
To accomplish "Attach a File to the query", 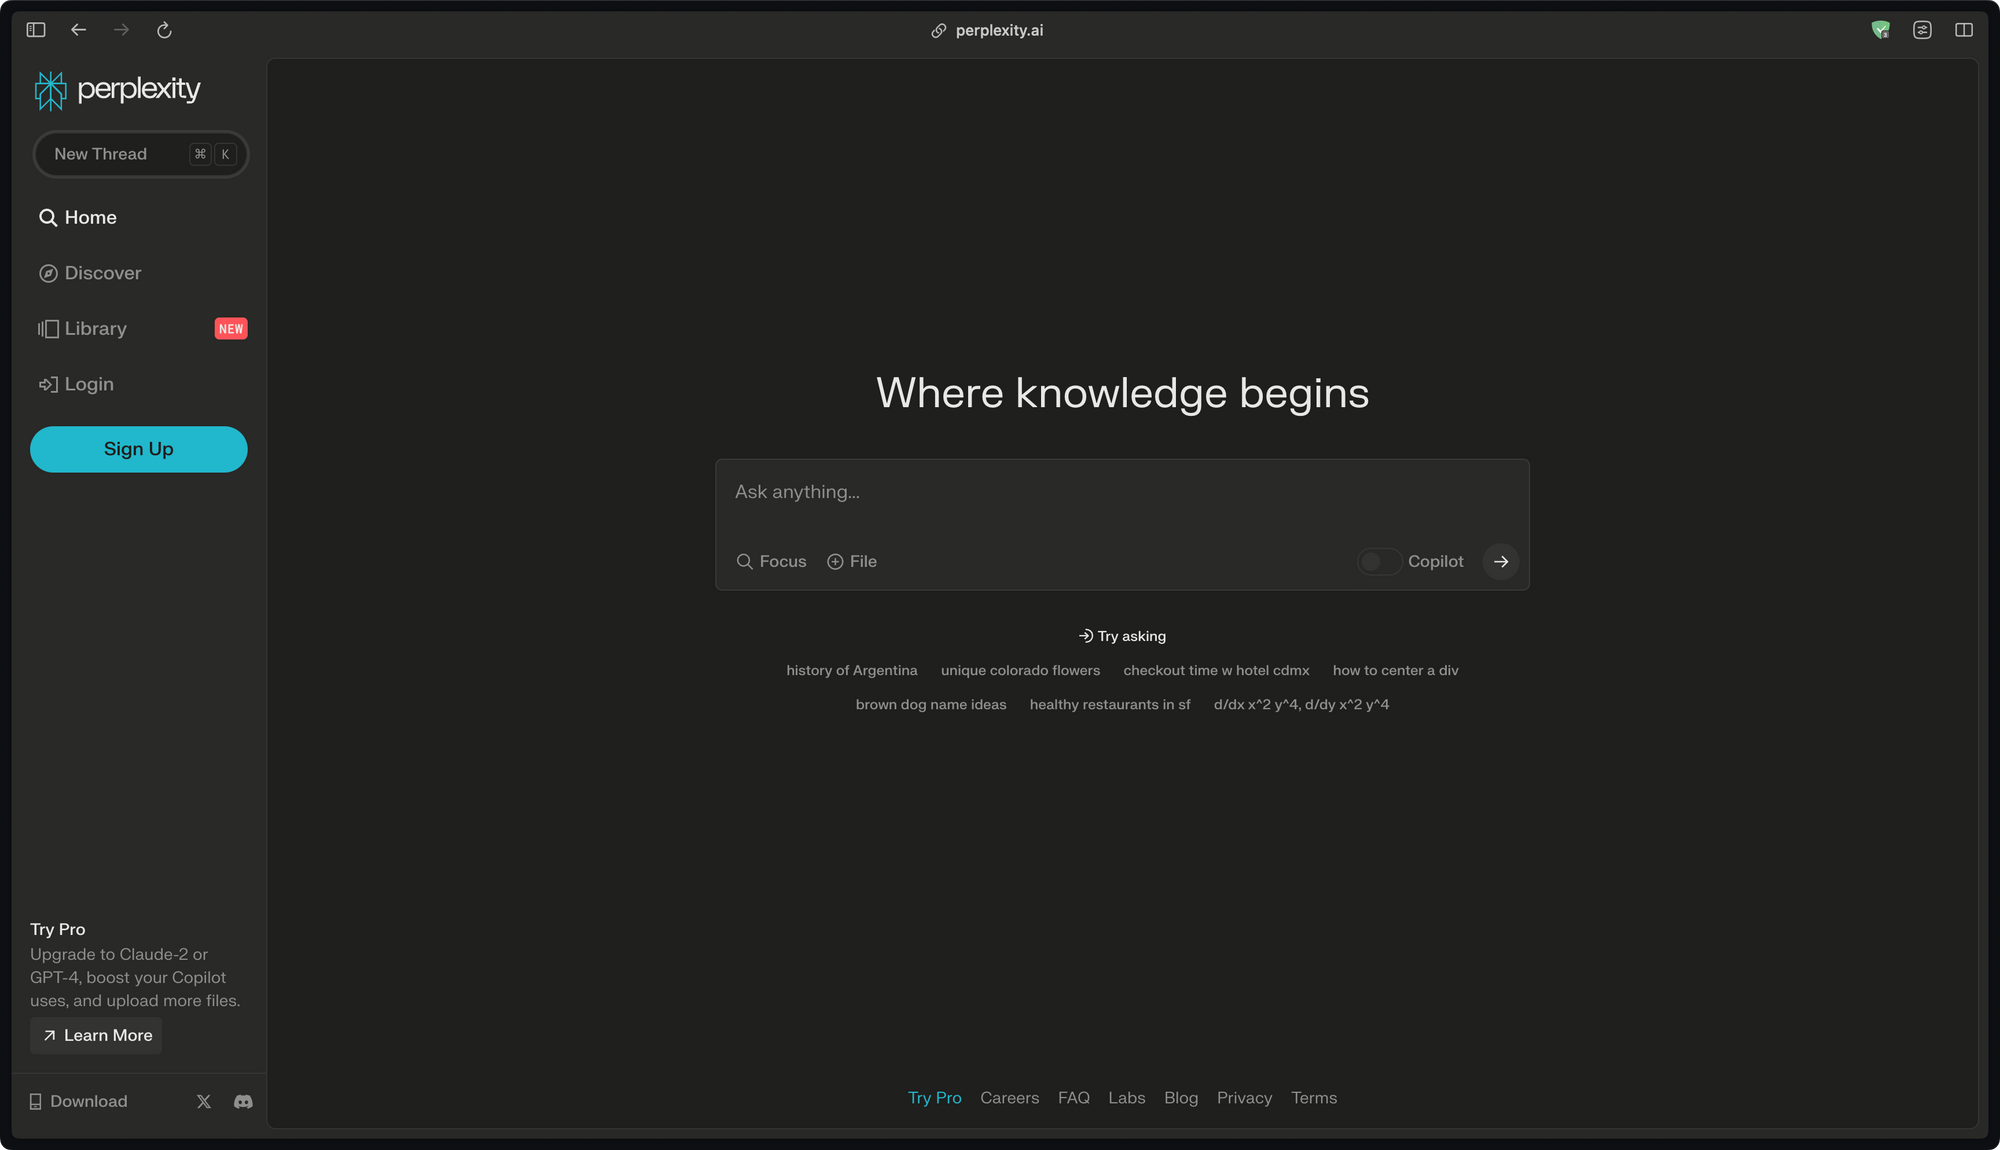I will coord(852,562).
